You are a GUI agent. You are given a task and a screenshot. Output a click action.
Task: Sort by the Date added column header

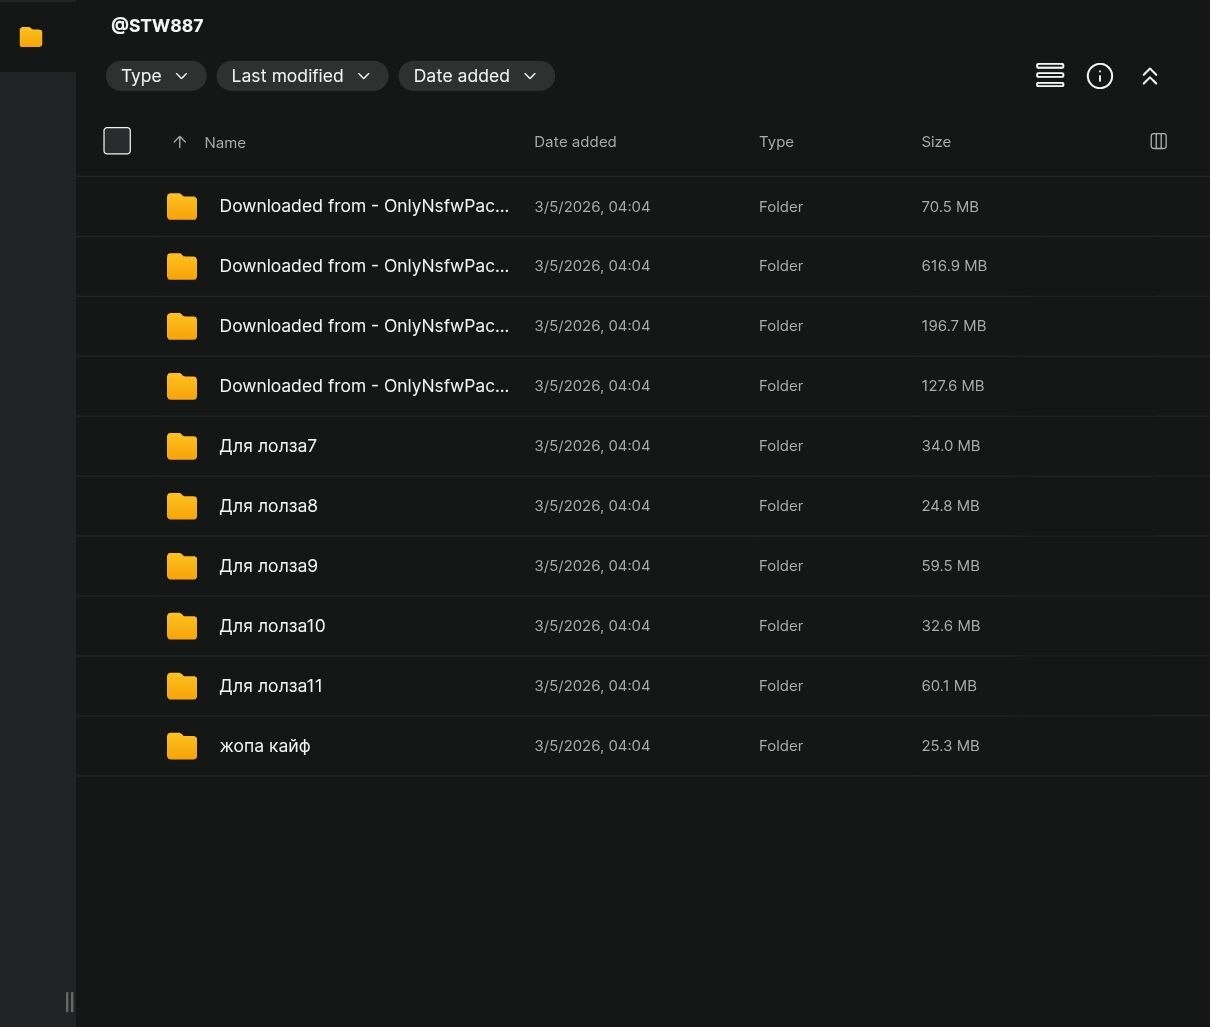pyautogui.click(x=574, y=142)
